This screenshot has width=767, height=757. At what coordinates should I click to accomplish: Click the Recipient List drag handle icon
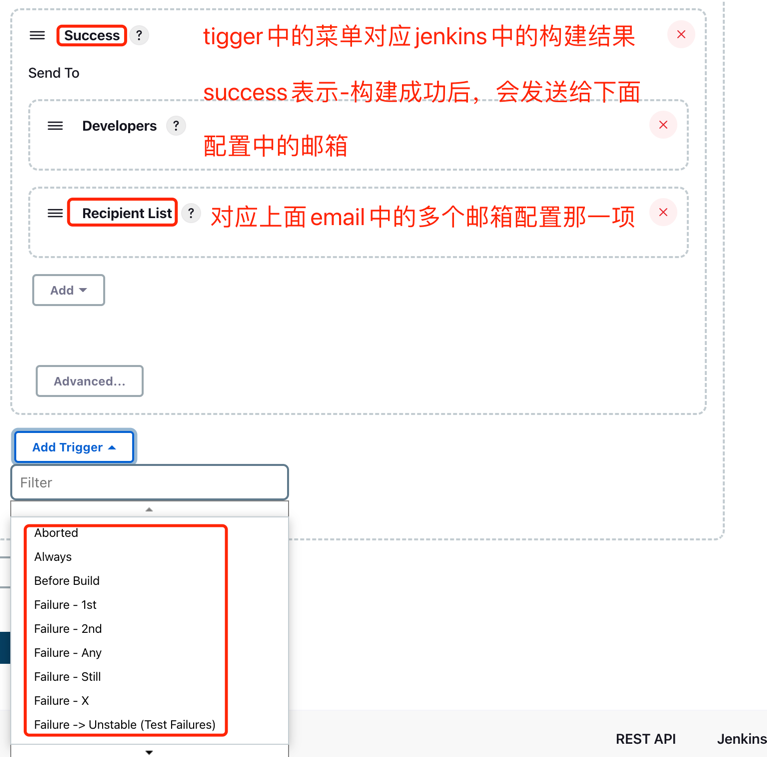[55, 213]
